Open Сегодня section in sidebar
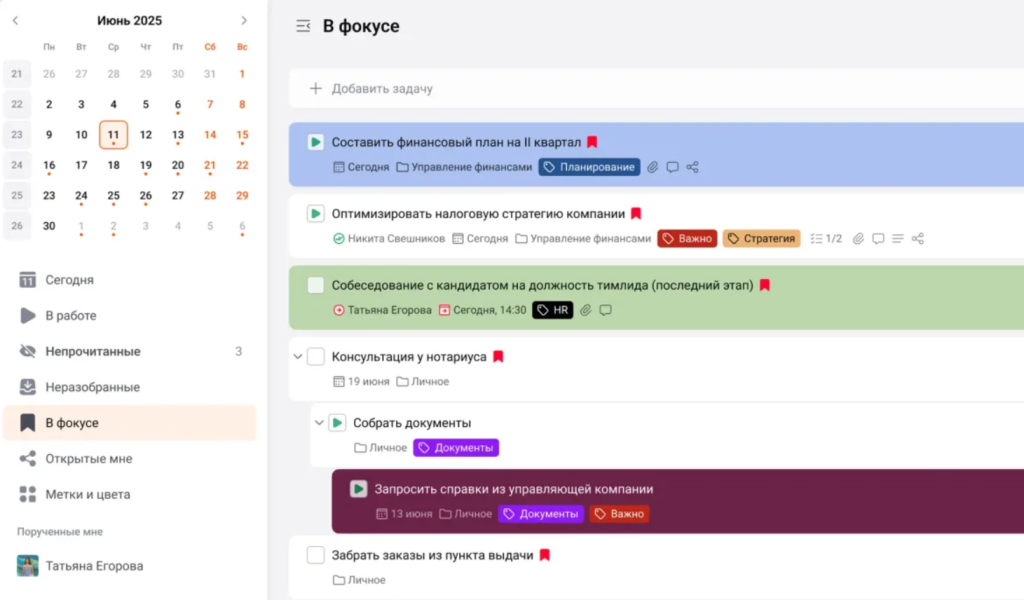The image size is (1024, 600). [x=130, y=279]
